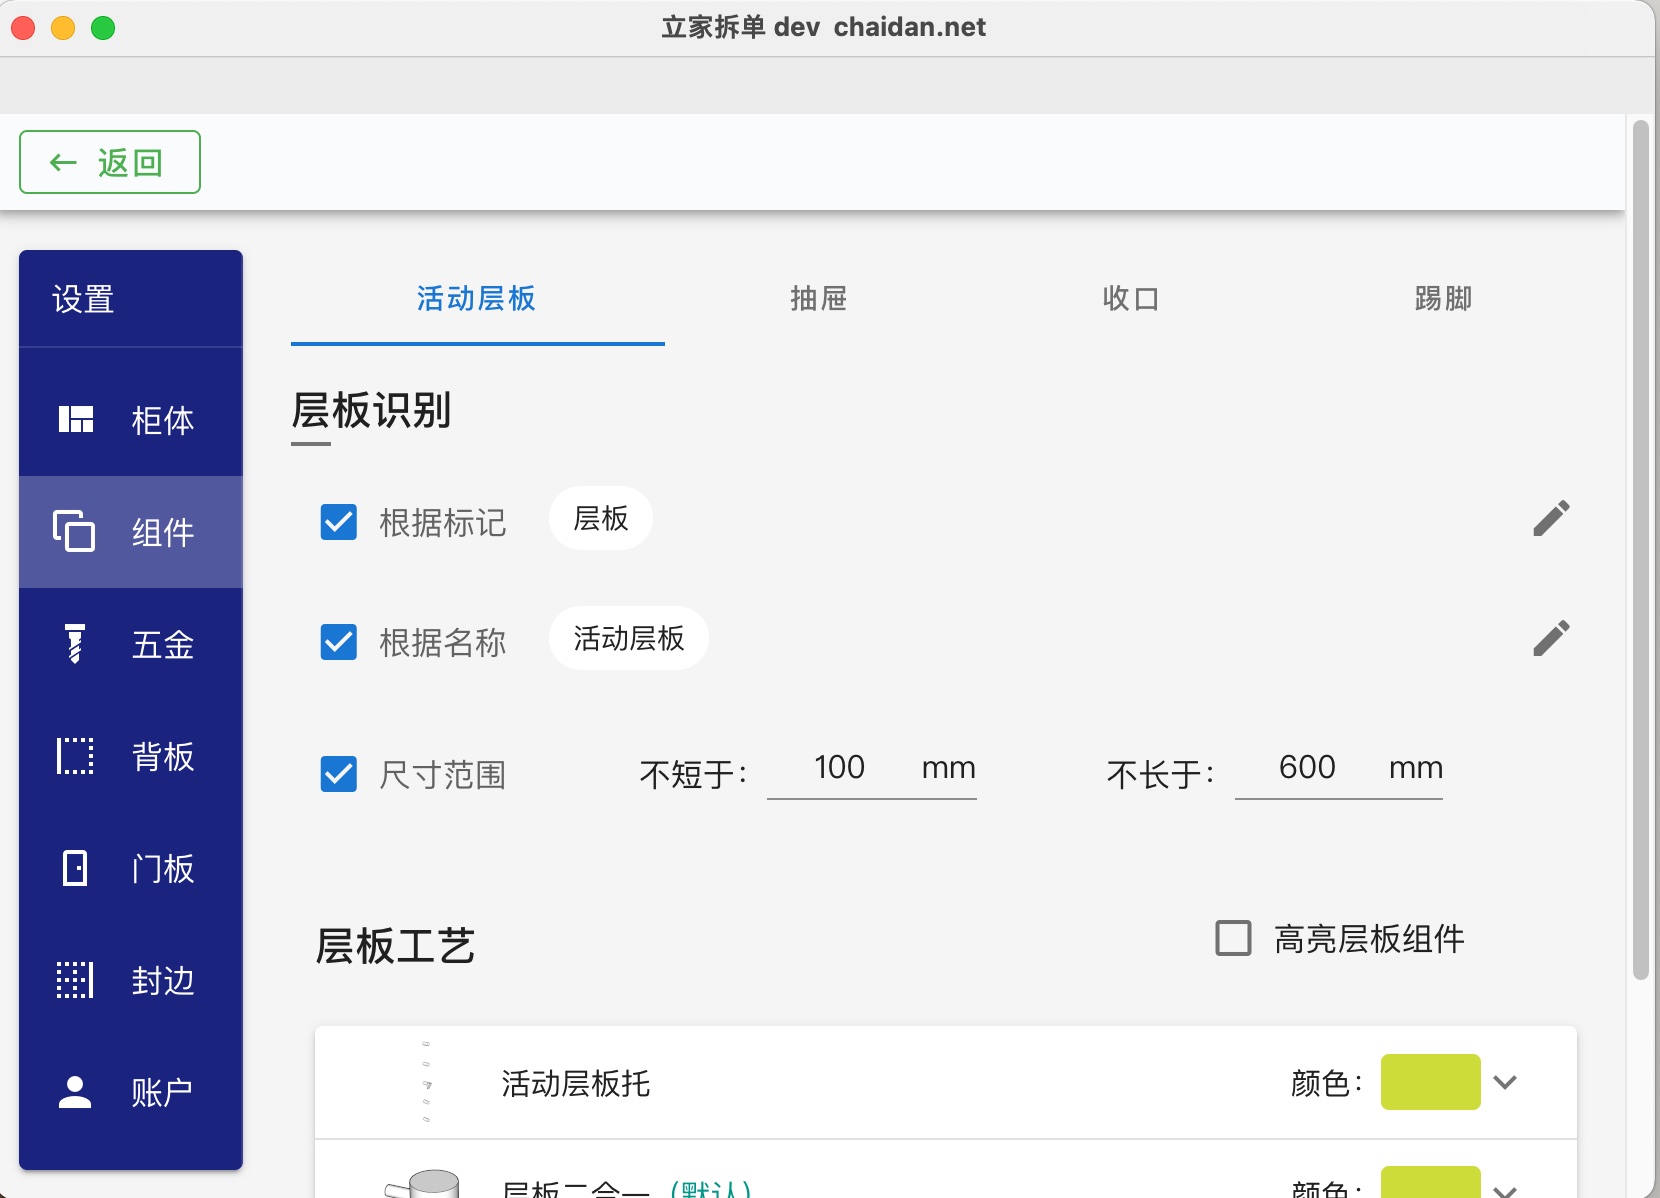Click the 不长于 label
The height and width of the screenshot is (1198, 1660).
(x=1160, y=774)
